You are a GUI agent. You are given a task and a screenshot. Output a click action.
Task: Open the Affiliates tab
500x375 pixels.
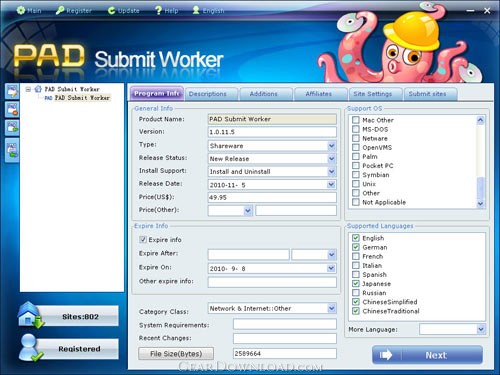(x=321, y=94)
